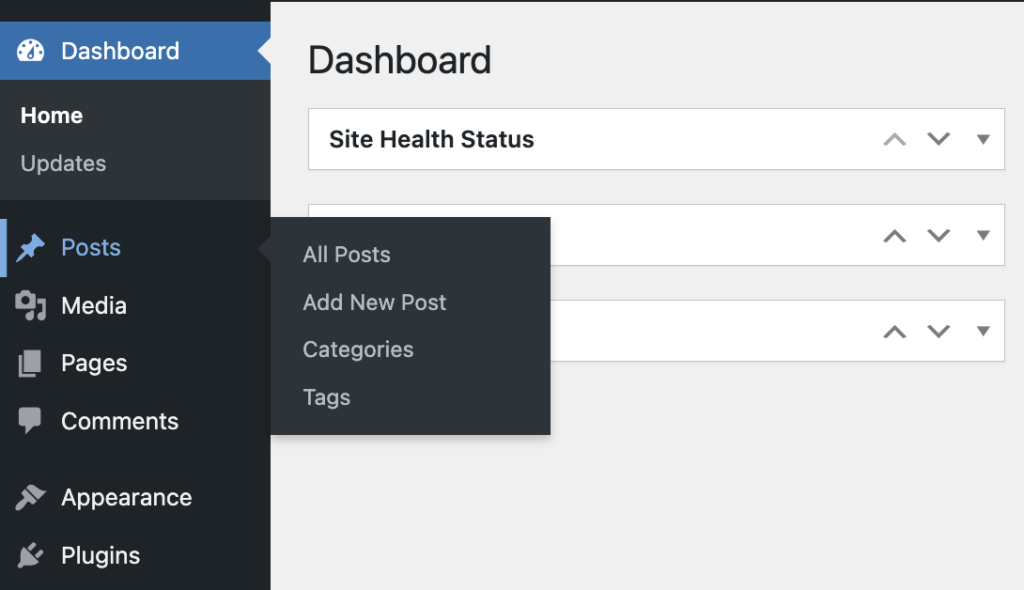Open the bottom widget's dropdown triangle
This screenshot has height=590, width=1024.
981,331
